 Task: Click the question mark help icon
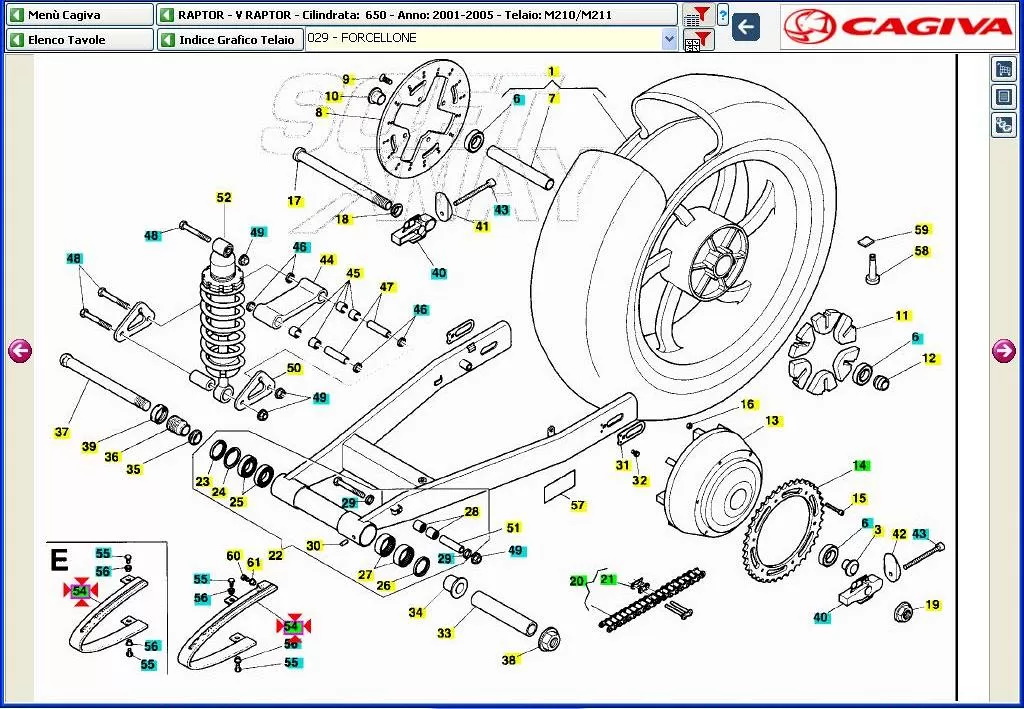click(723, 15)
